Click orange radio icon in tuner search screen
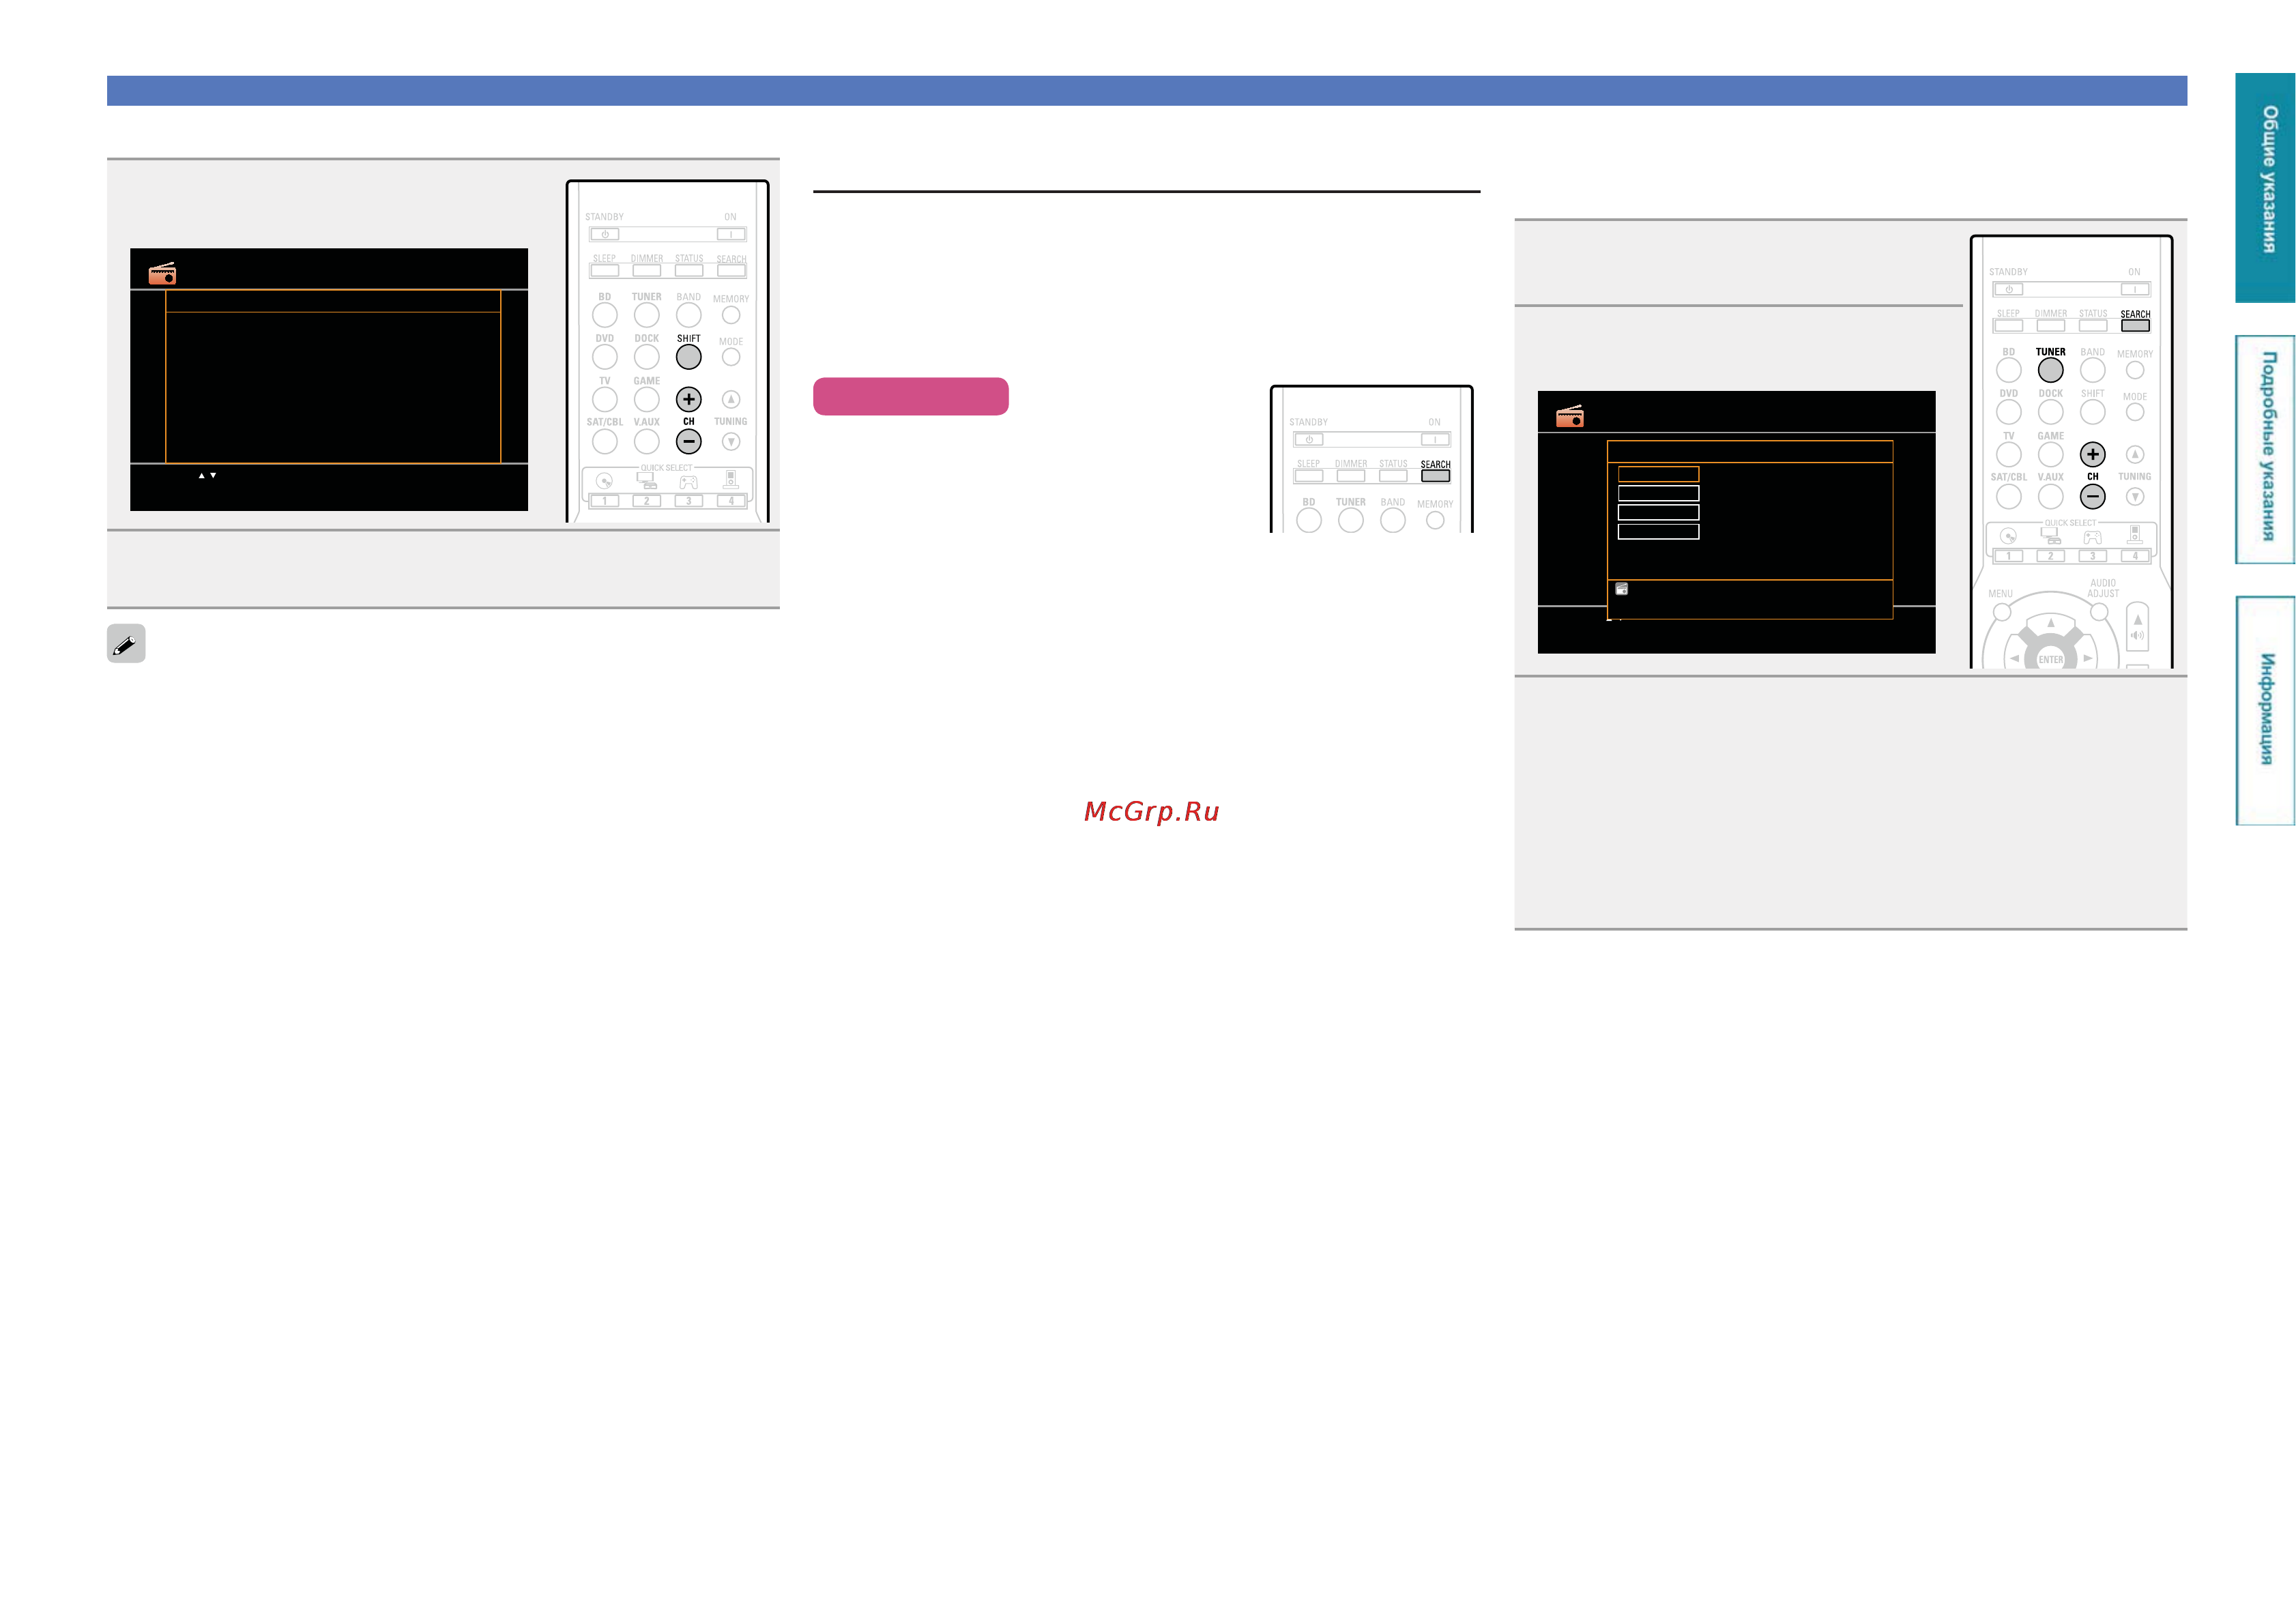The height and width of the screenshot is (1621, 2296). [x=1570, y=416]
